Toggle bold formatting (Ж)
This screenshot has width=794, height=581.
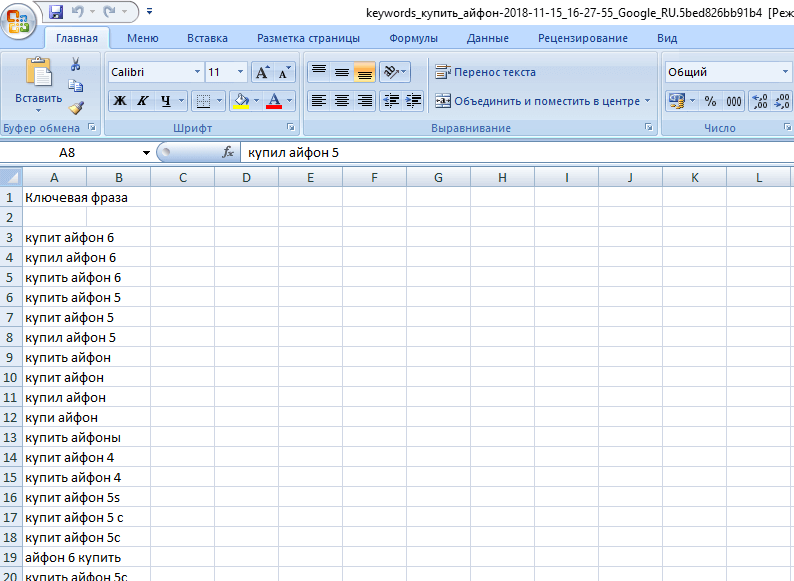pos(120,101)
